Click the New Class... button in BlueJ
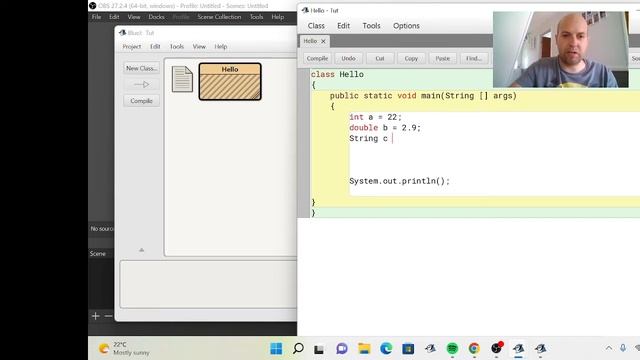640x360 pixels. (x=141, y=68)
